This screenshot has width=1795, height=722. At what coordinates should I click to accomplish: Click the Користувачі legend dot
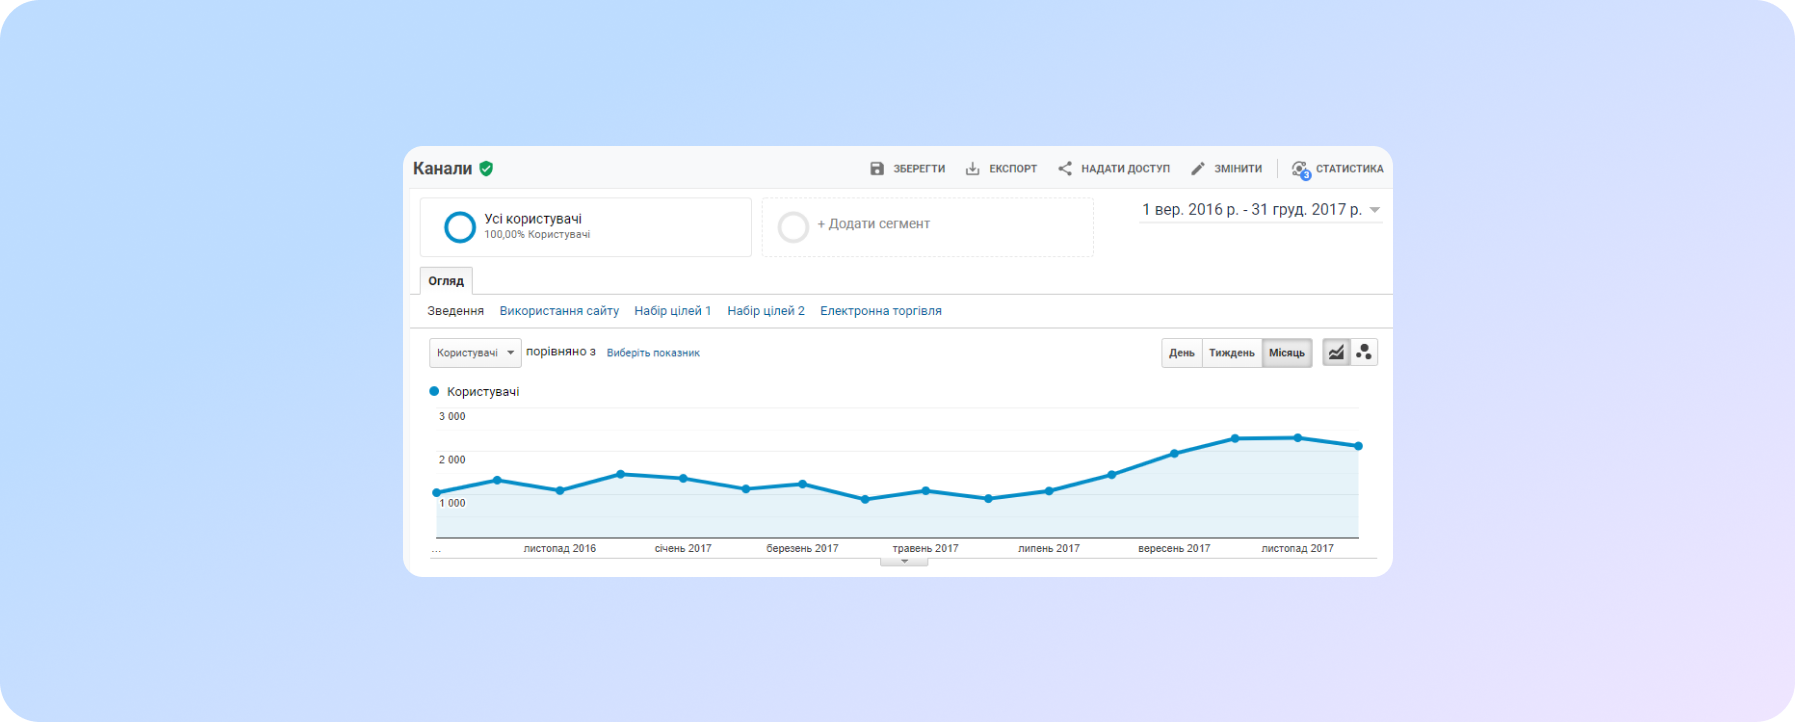(434, 392)
